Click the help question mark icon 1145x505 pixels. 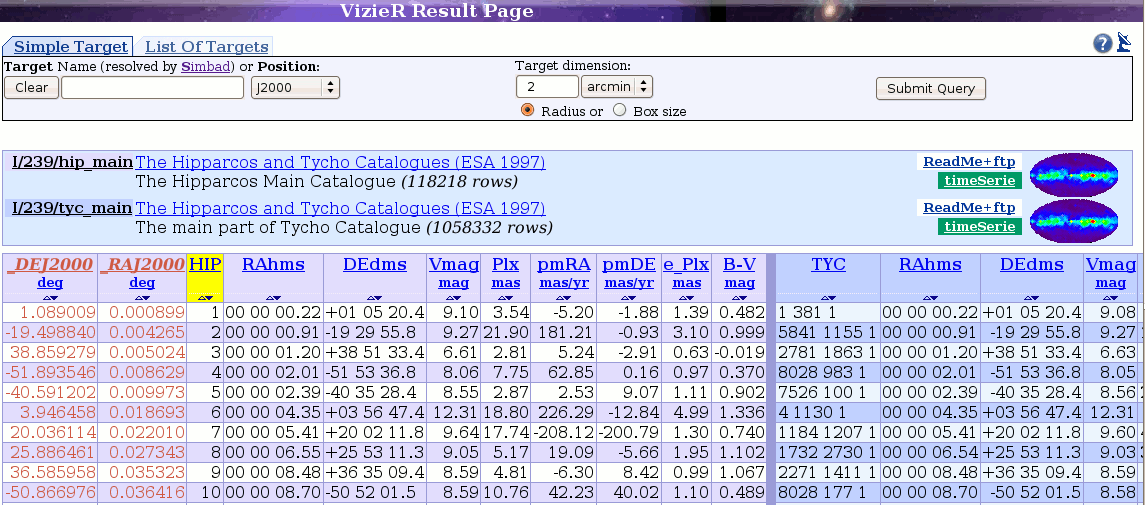pyautogui.click(x=1102, y=43)
